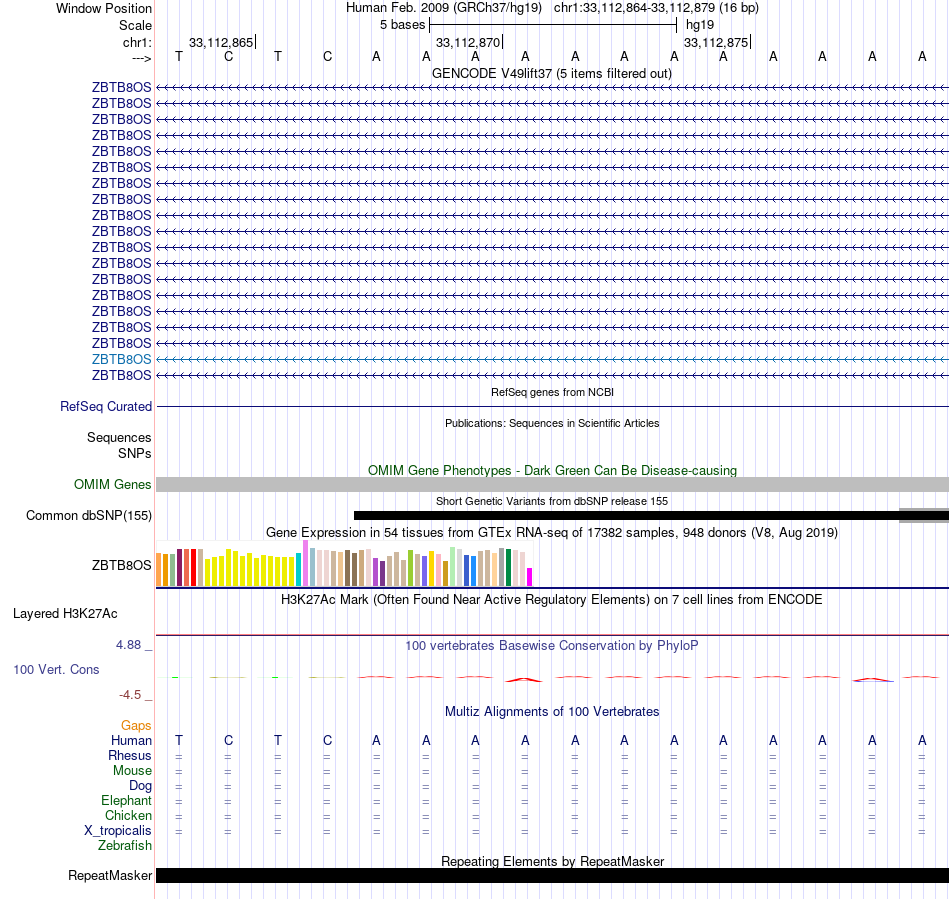Click the ---> sequence direction label
The width and height of the screenshot is (950, 899).
141,58
